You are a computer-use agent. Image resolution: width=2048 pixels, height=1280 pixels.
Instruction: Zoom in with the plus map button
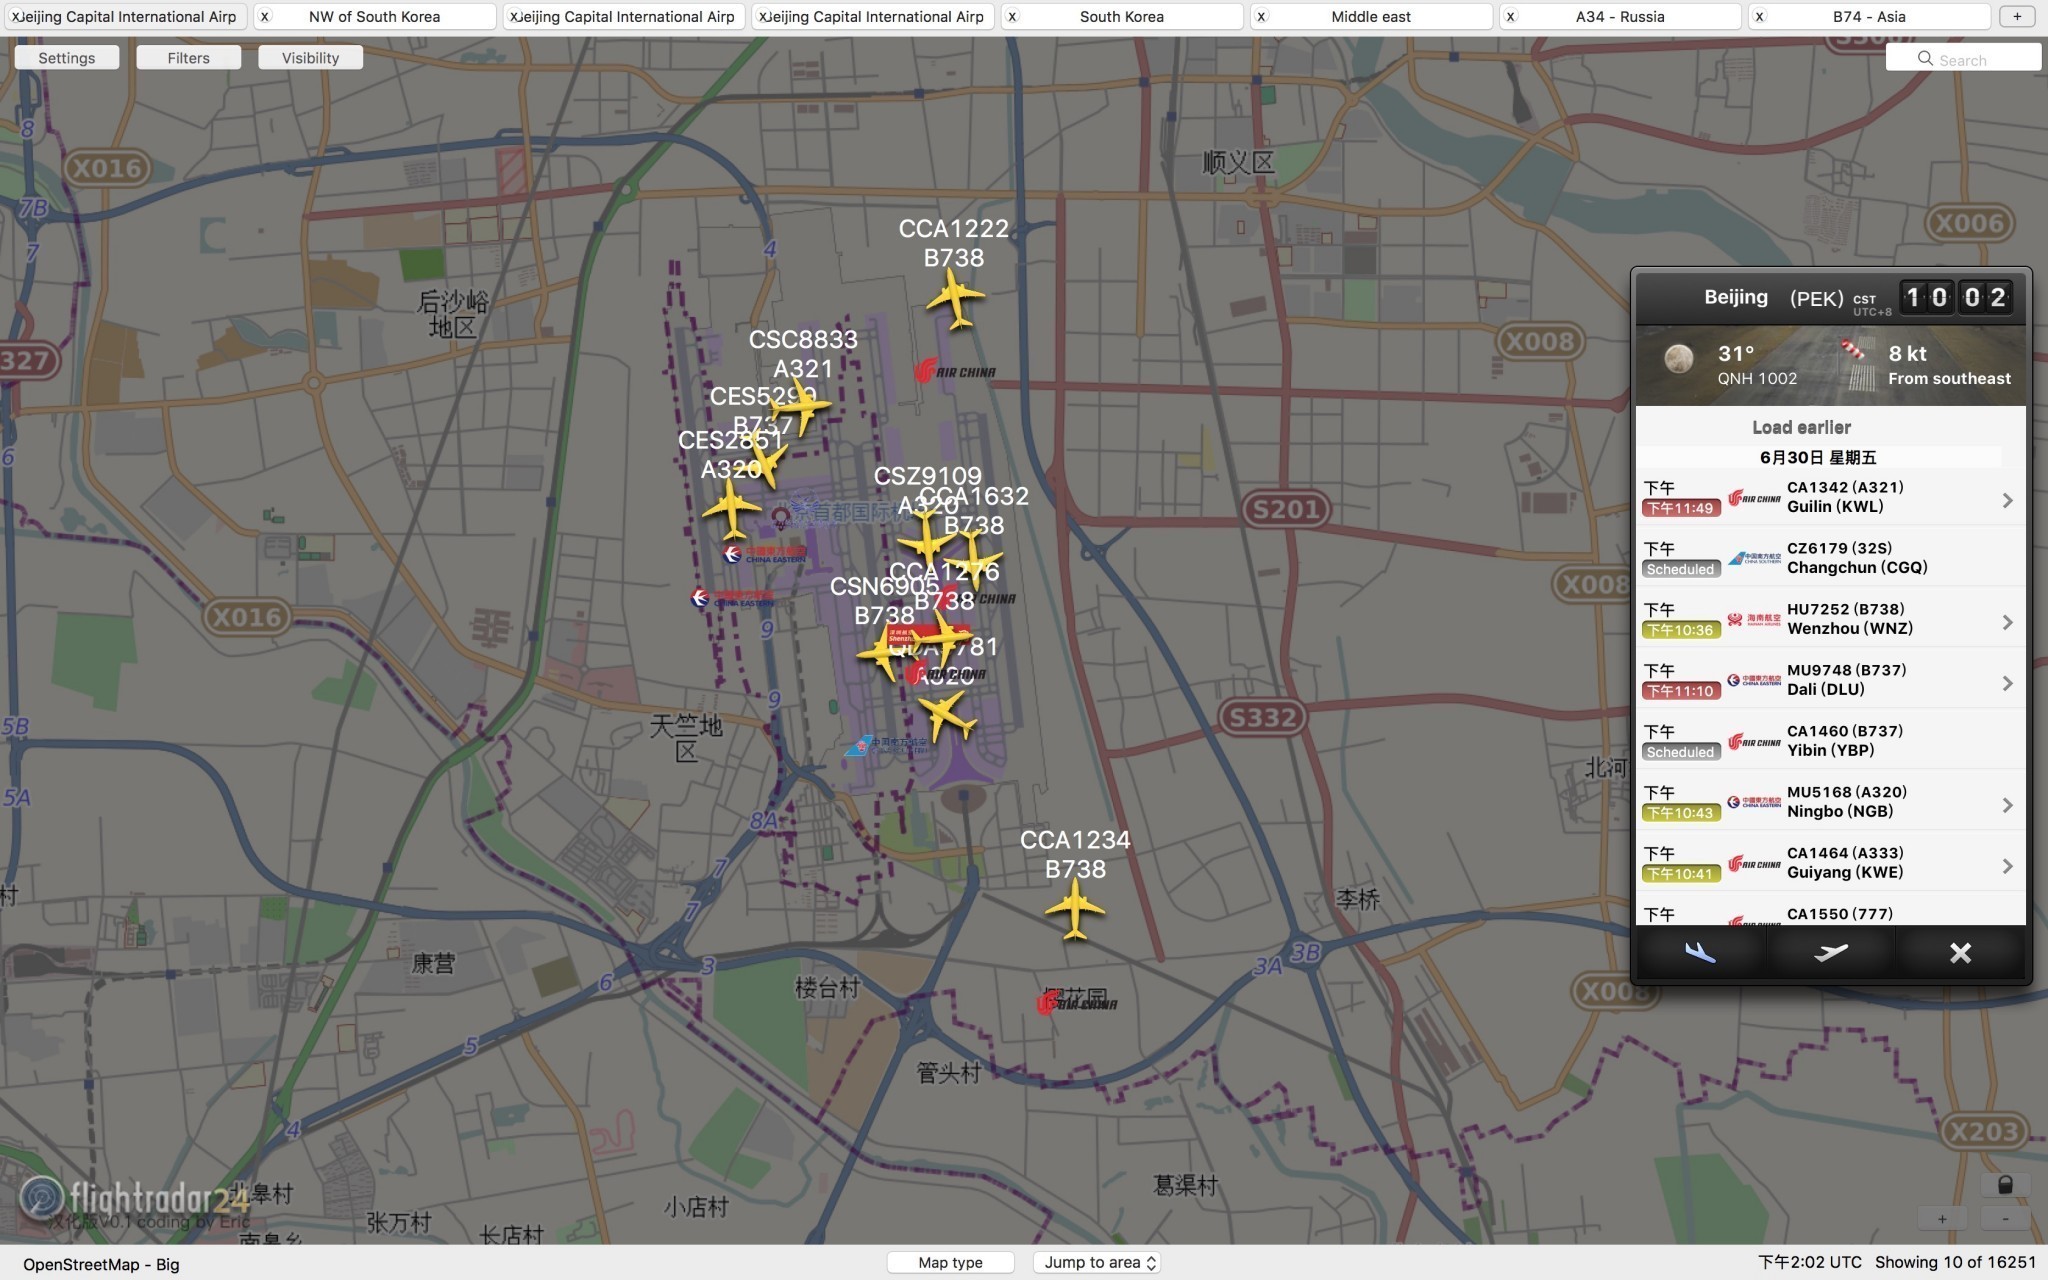[x=1942, y=1219]
